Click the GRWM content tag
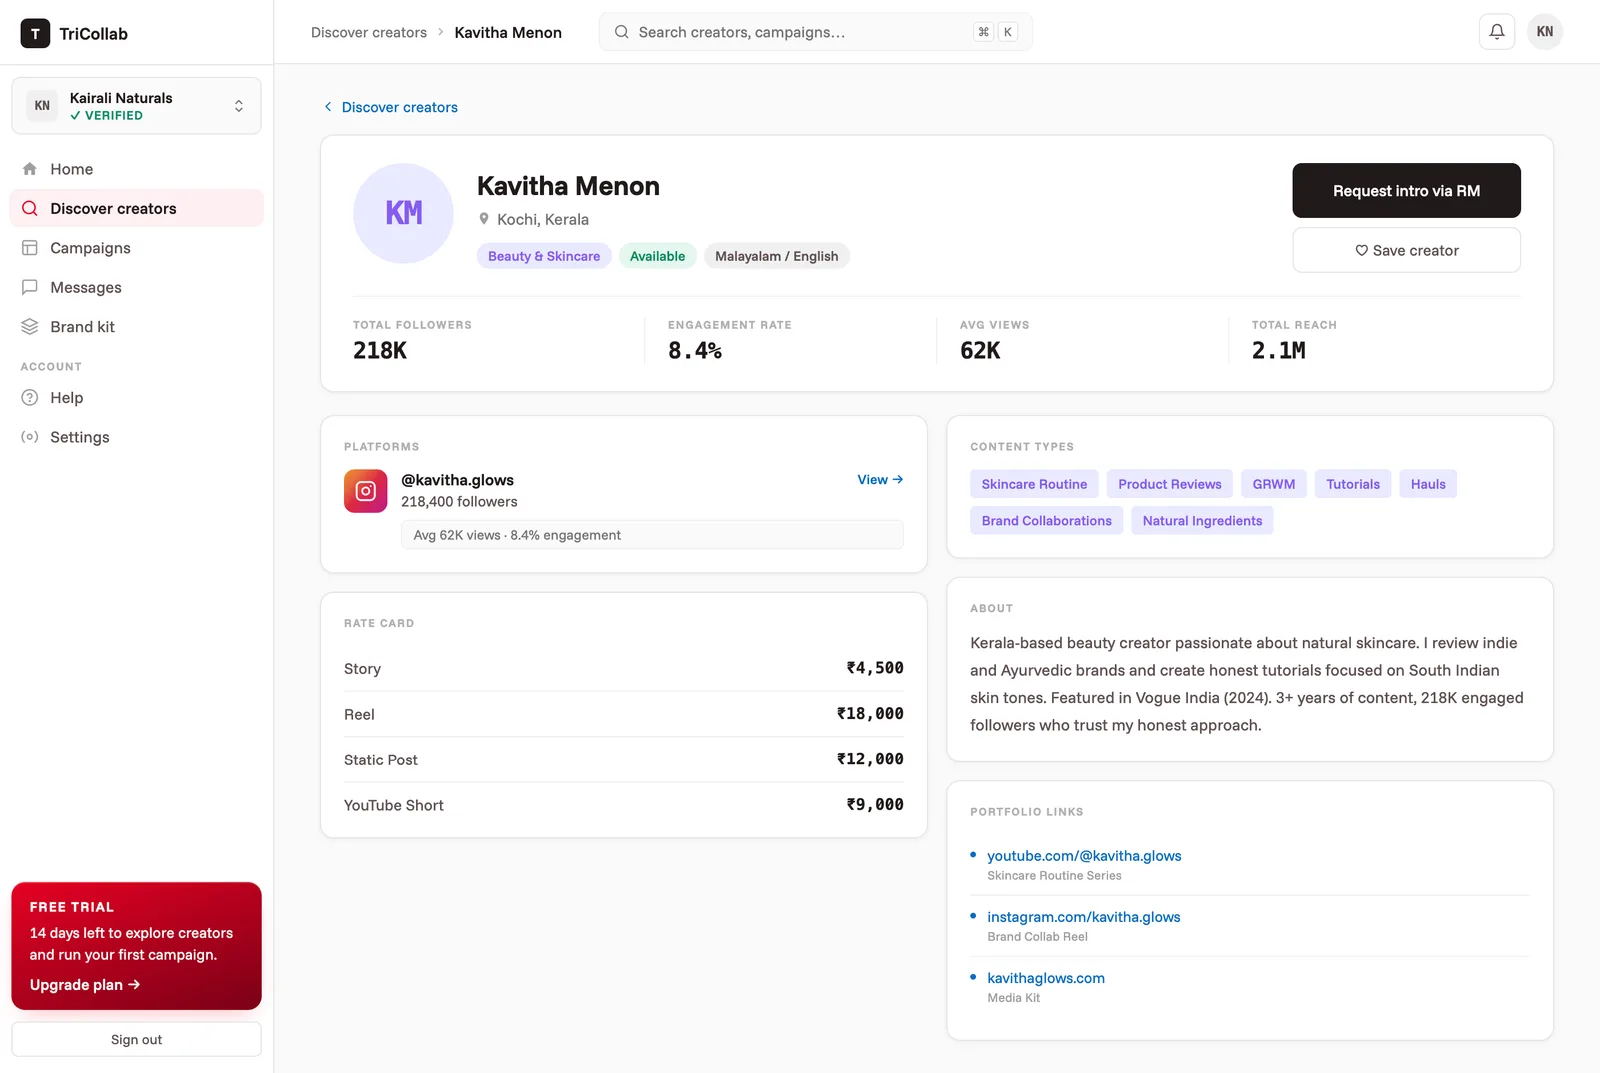The height and width of the screenshot is (1073, 1600). point(1273,484)
